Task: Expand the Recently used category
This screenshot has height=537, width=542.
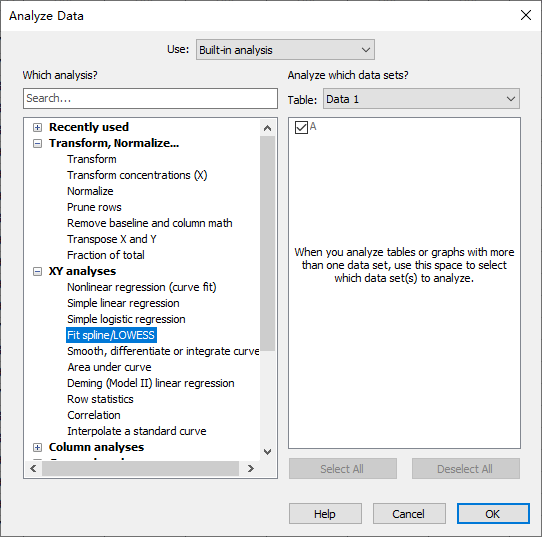Action: 37,128
